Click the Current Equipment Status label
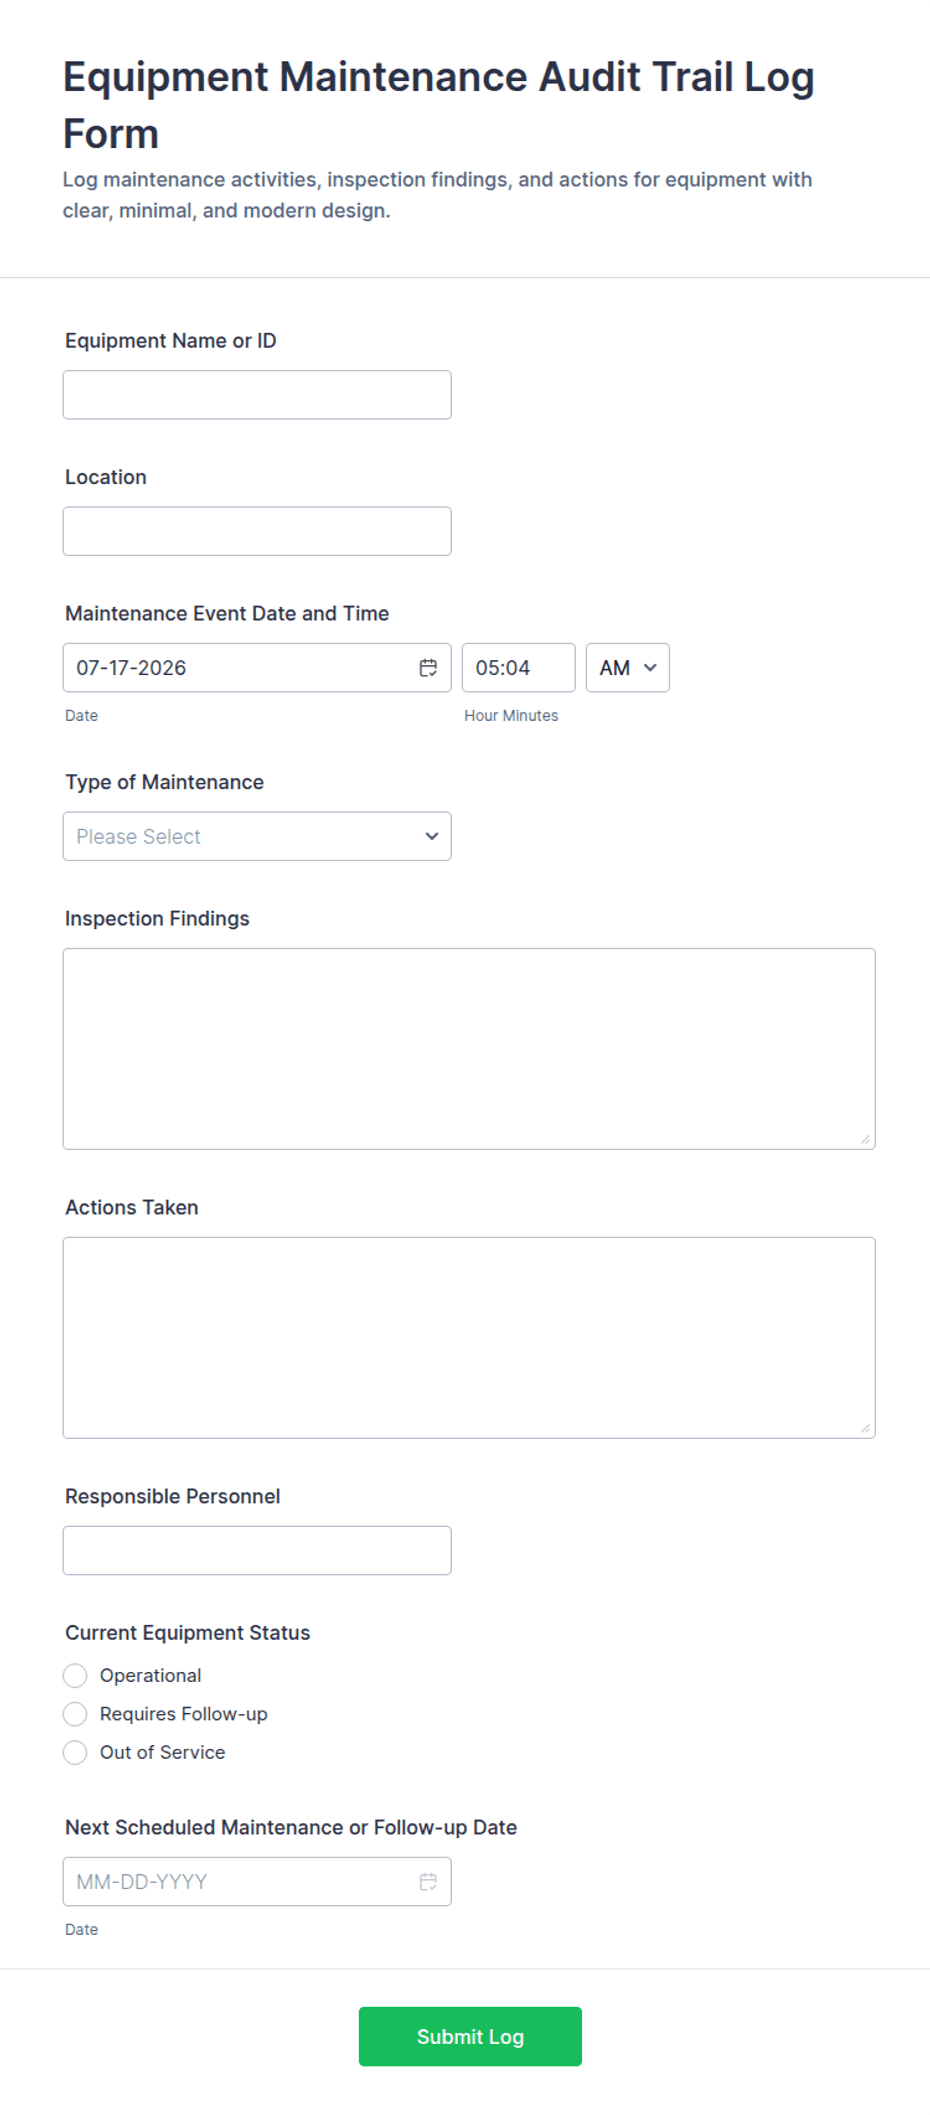Viewport: 930px width, 2115px height. pos(188,1633)
